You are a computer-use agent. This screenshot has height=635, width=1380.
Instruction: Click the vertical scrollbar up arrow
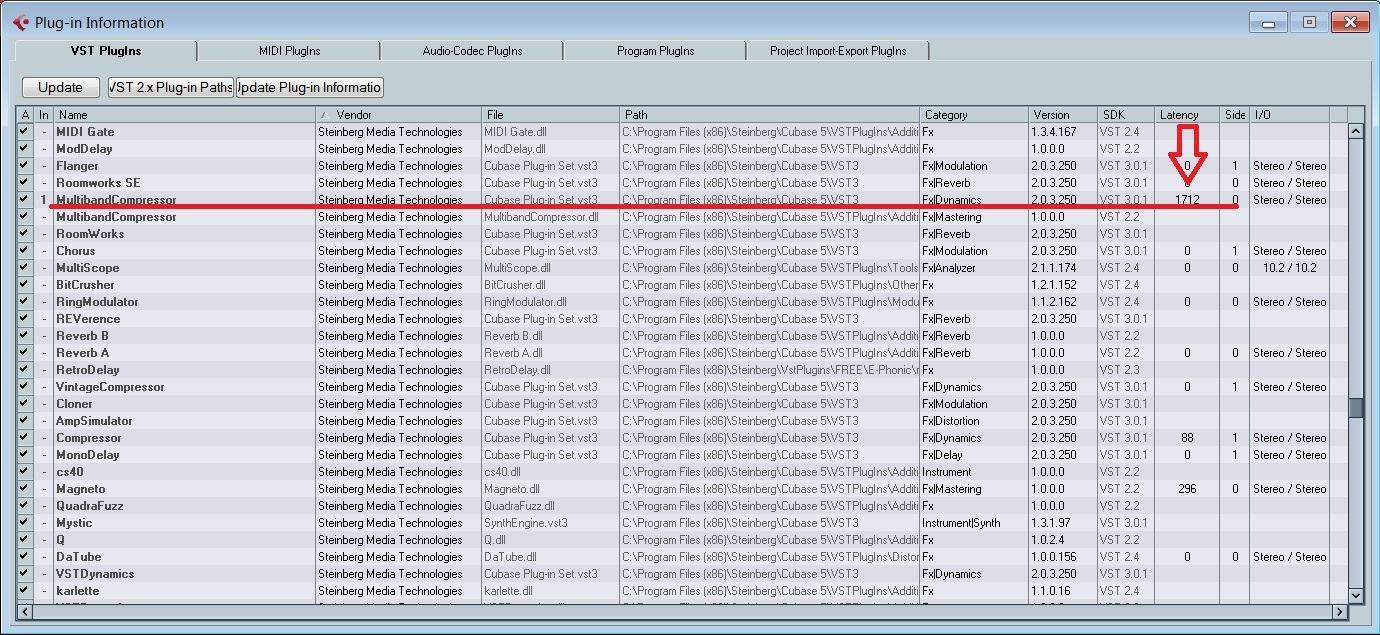coord(1356,131)
